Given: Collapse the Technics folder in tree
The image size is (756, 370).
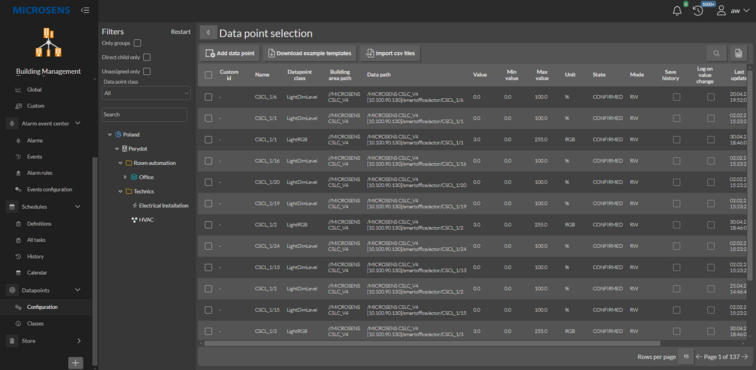Looking at the screenshot, I should (x=121, y=192).
